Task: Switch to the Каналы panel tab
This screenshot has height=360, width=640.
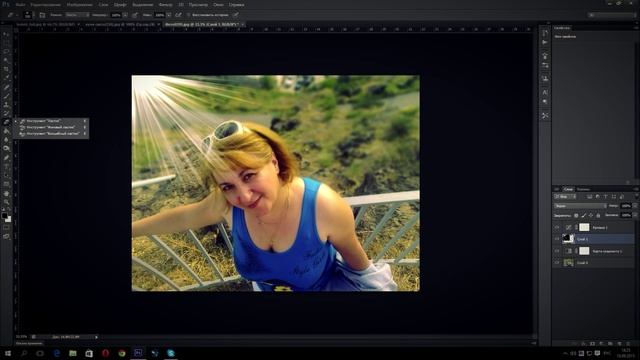Action: tap(583, 189)
